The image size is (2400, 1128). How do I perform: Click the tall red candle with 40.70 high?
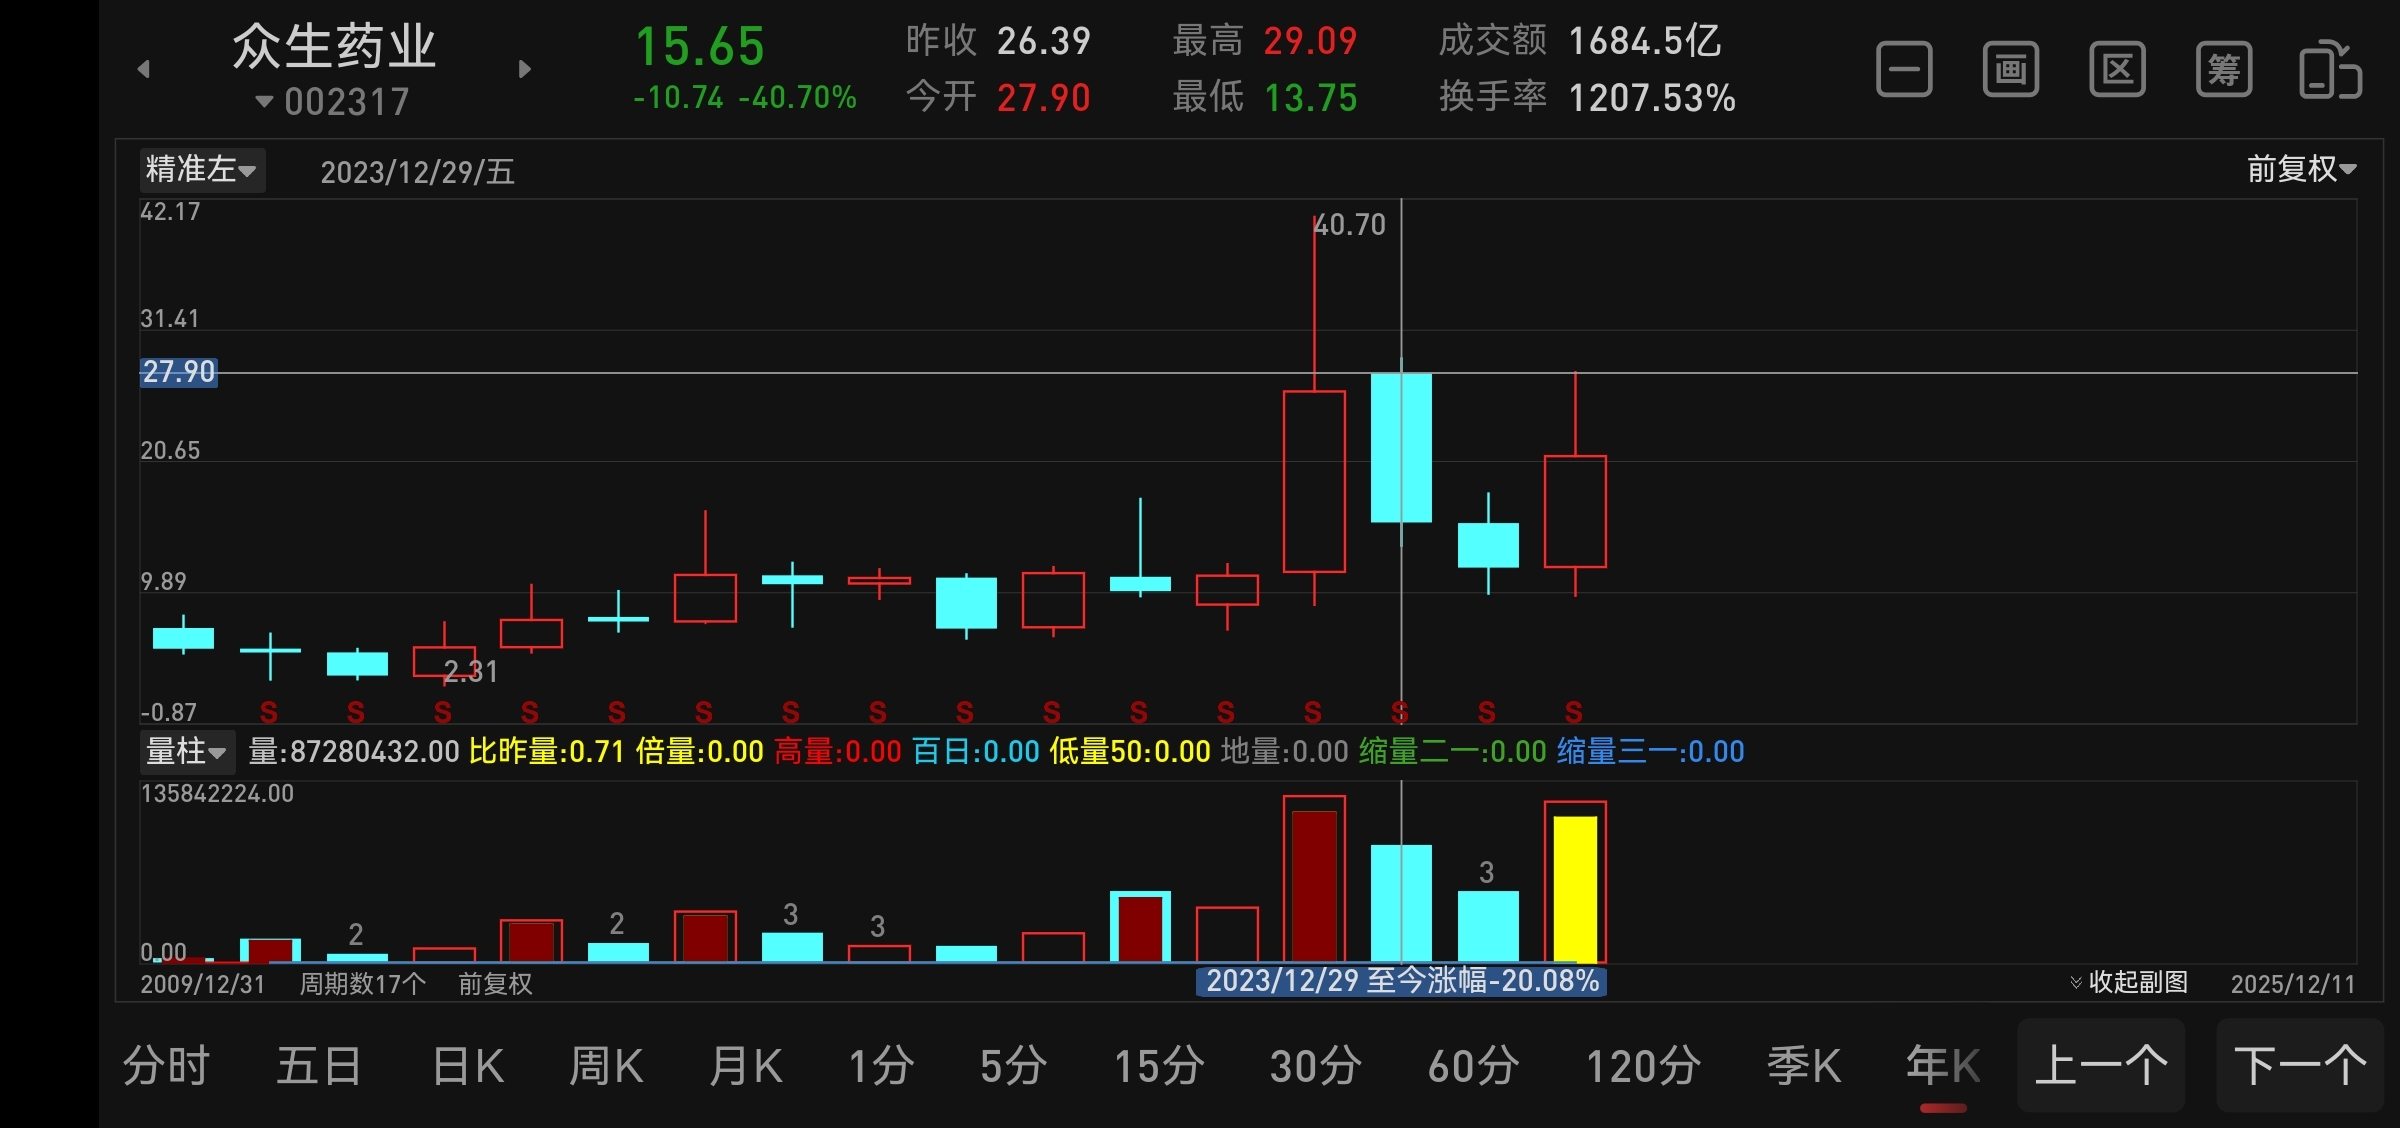1314,482
